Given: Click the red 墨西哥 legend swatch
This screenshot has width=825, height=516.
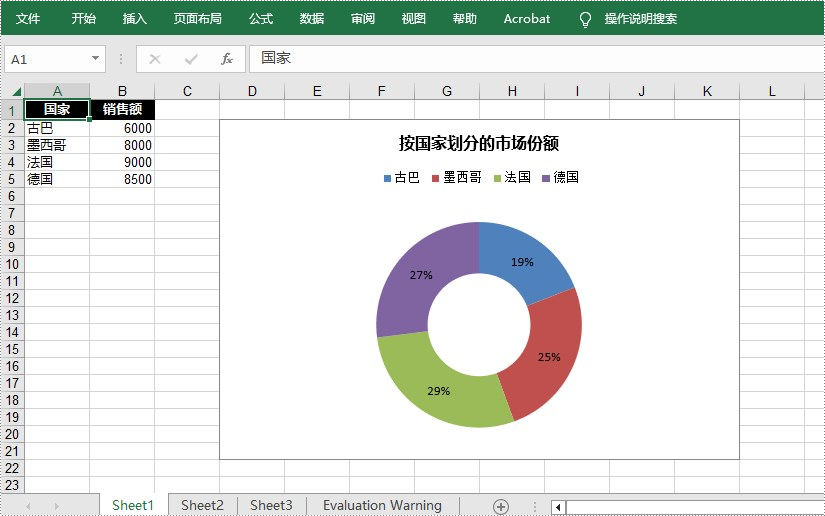Looking at the screenshot, I should click(435, 178).
